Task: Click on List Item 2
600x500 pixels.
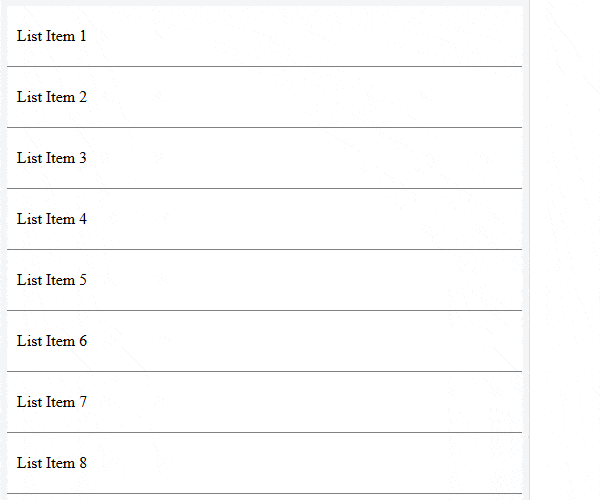Action: click(x=264, y=97)
